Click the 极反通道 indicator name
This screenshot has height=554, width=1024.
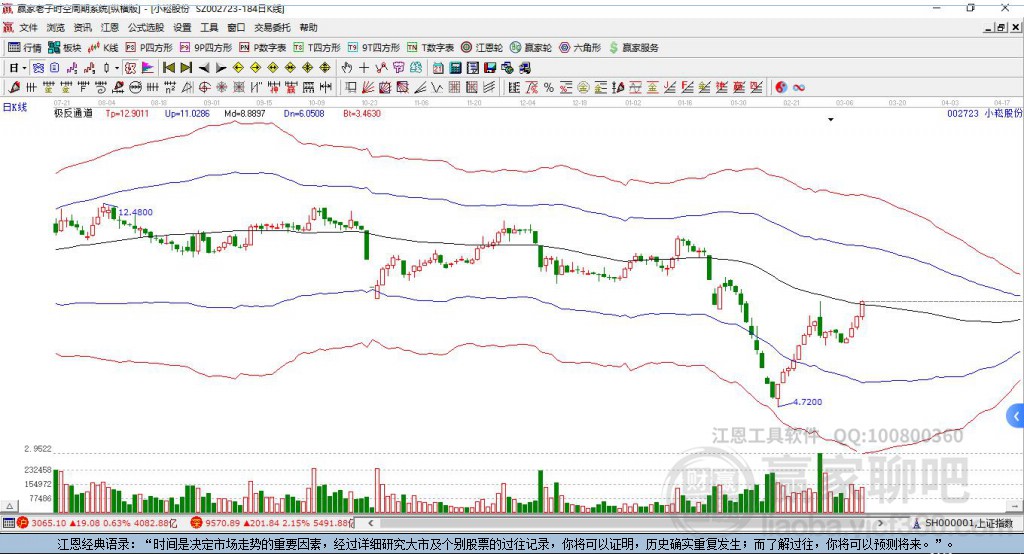[73, 113]
